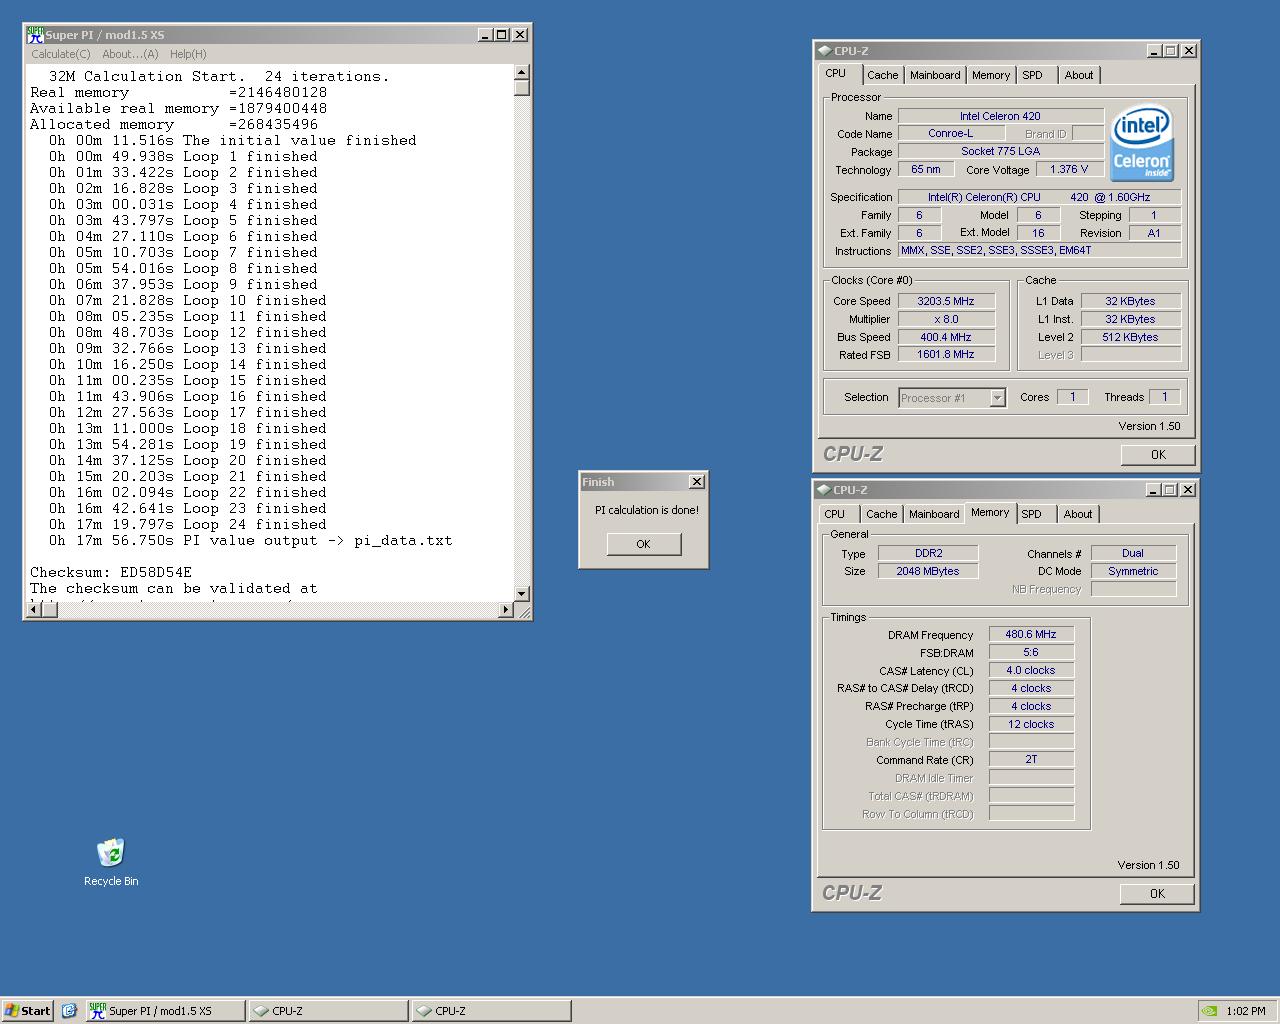Screen dimensions: 1280x1024
Task: Click the DRAM Frequency value 480.6 MHz
Action: (1031, 634)
